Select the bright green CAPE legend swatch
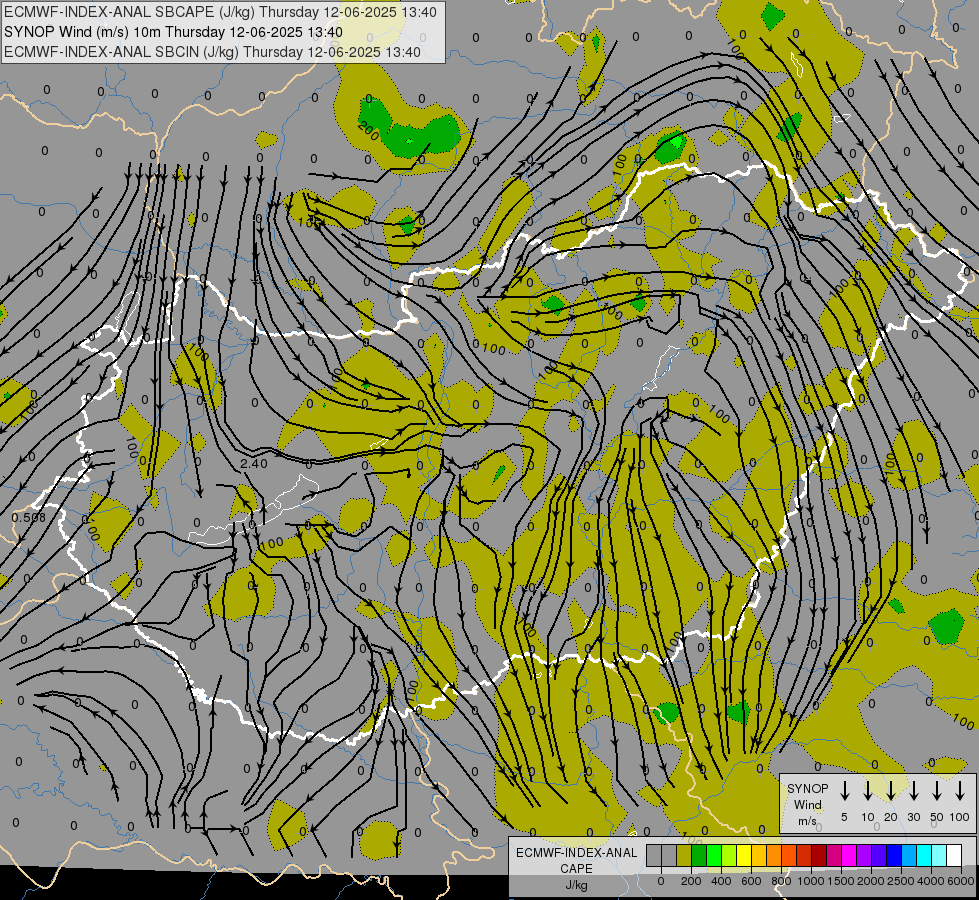Screen dimensions: 979x900 point(714,855)
